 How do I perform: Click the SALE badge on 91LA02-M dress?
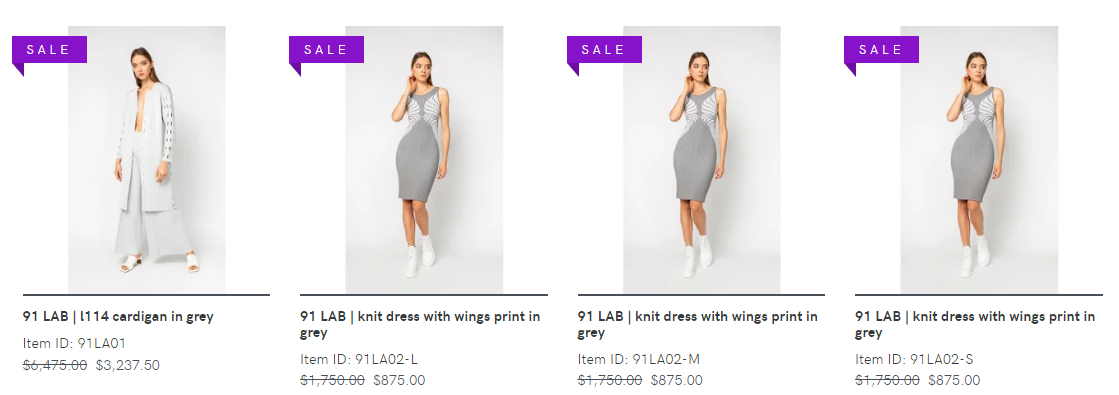click(604, 50)
